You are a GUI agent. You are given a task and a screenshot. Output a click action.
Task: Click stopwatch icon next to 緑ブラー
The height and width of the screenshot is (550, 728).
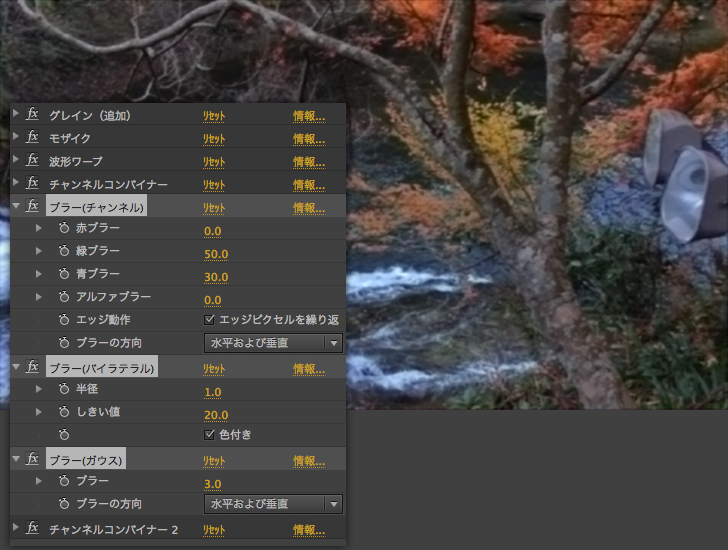coord(64,252)
